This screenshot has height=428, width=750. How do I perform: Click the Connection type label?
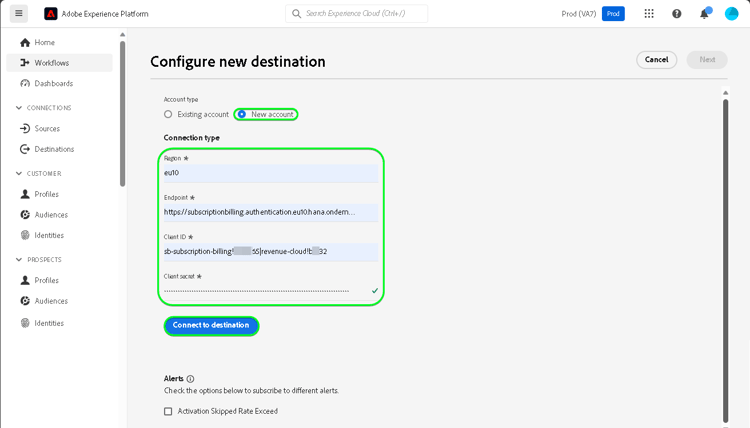coord(191,138)
